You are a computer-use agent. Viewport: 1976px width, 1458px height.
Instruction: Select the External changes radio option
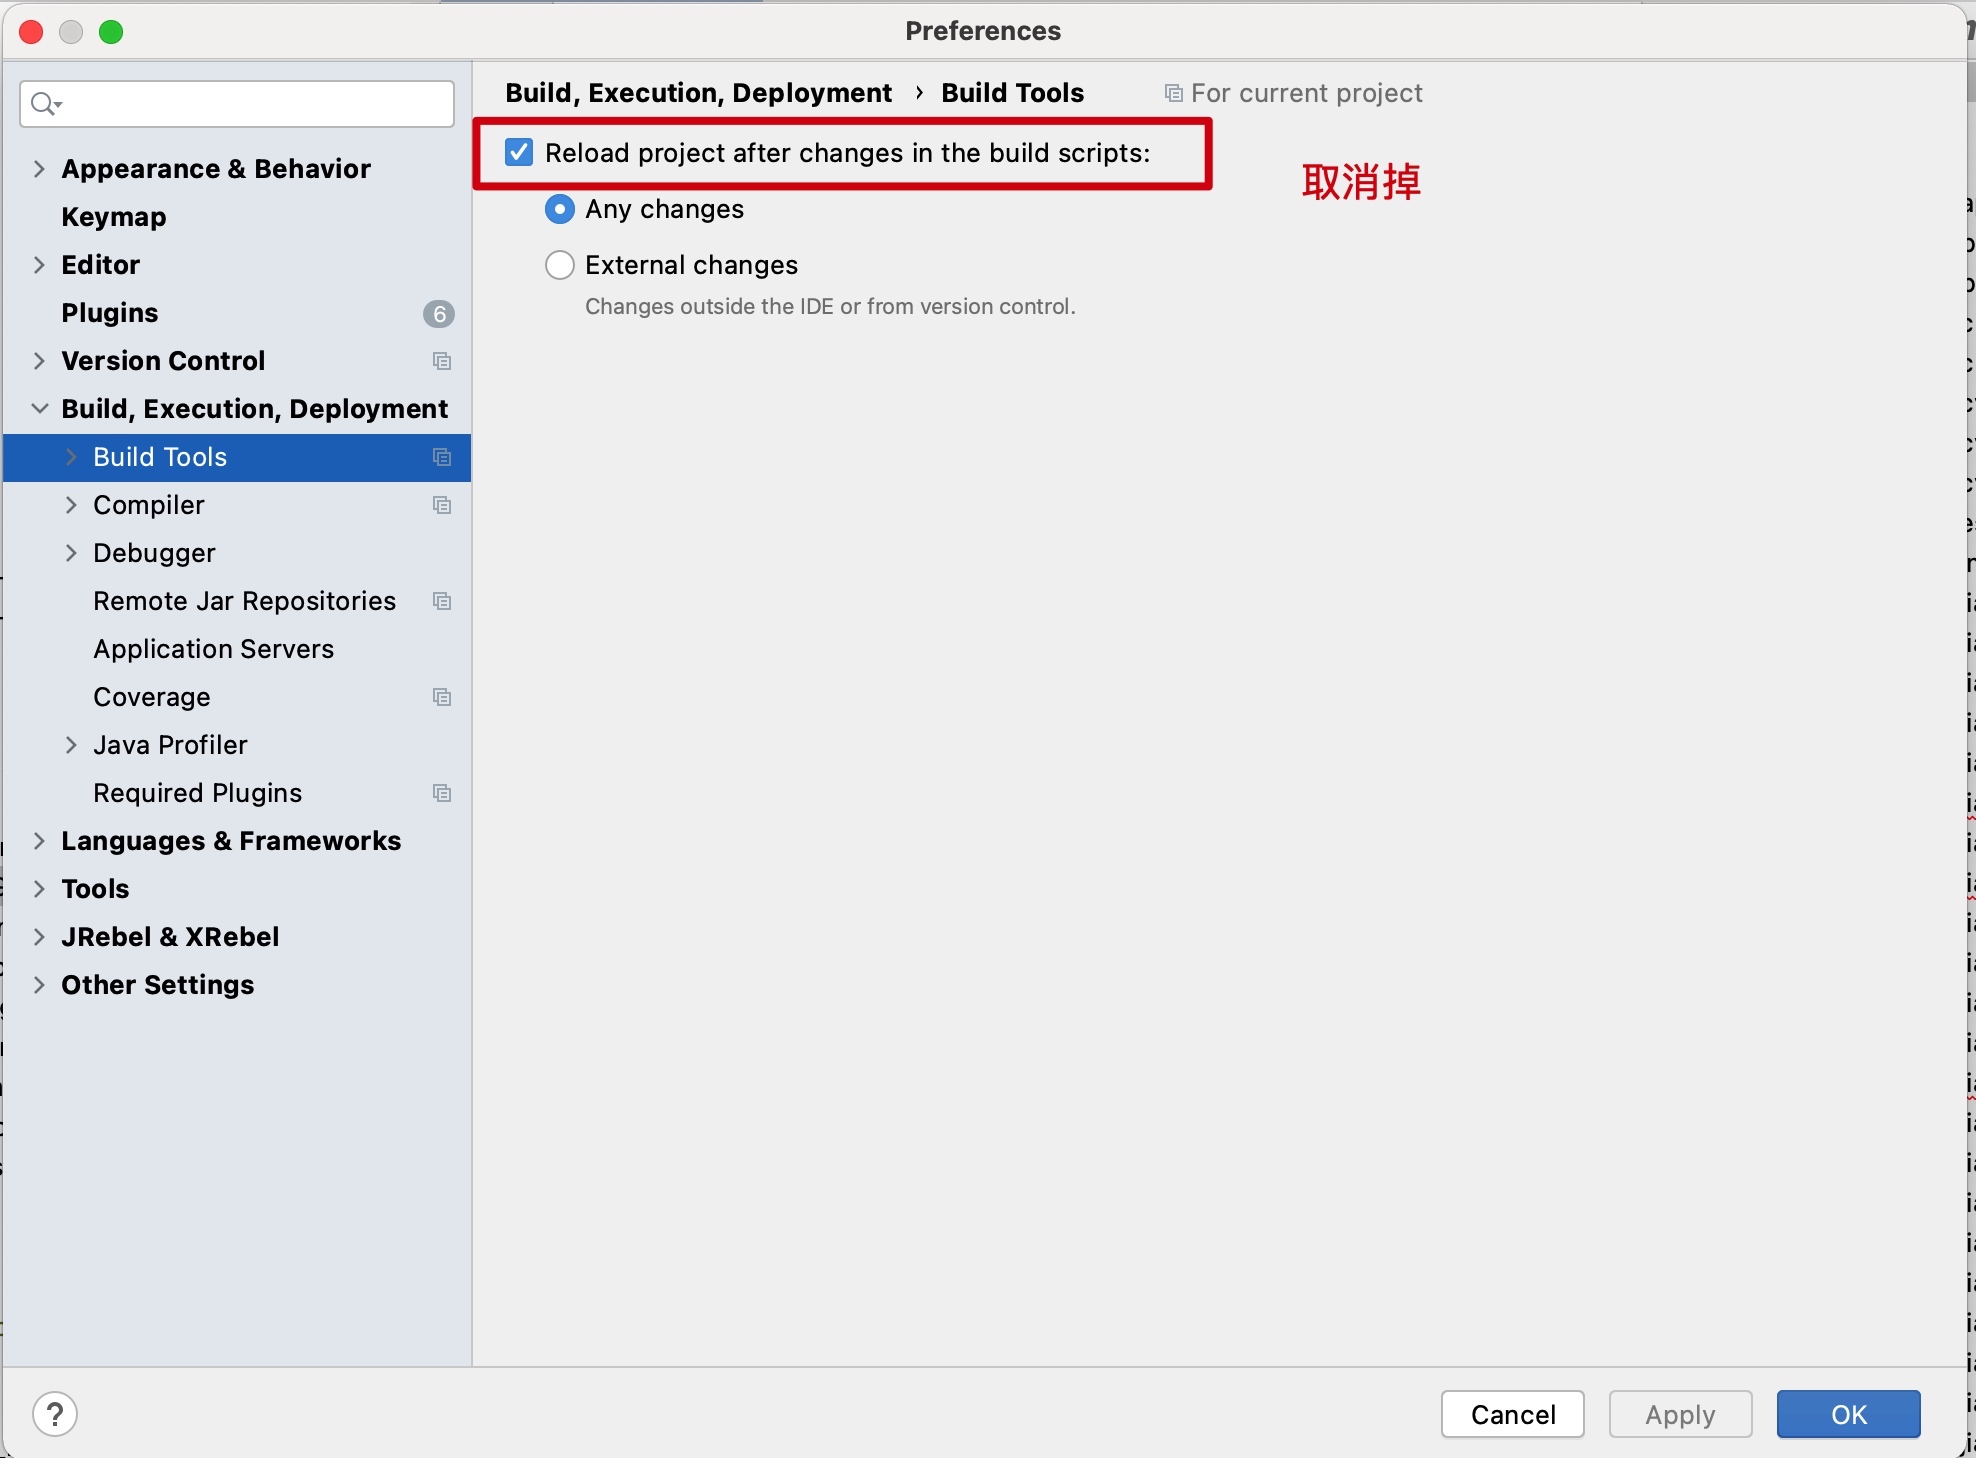(x=560, y=265)
